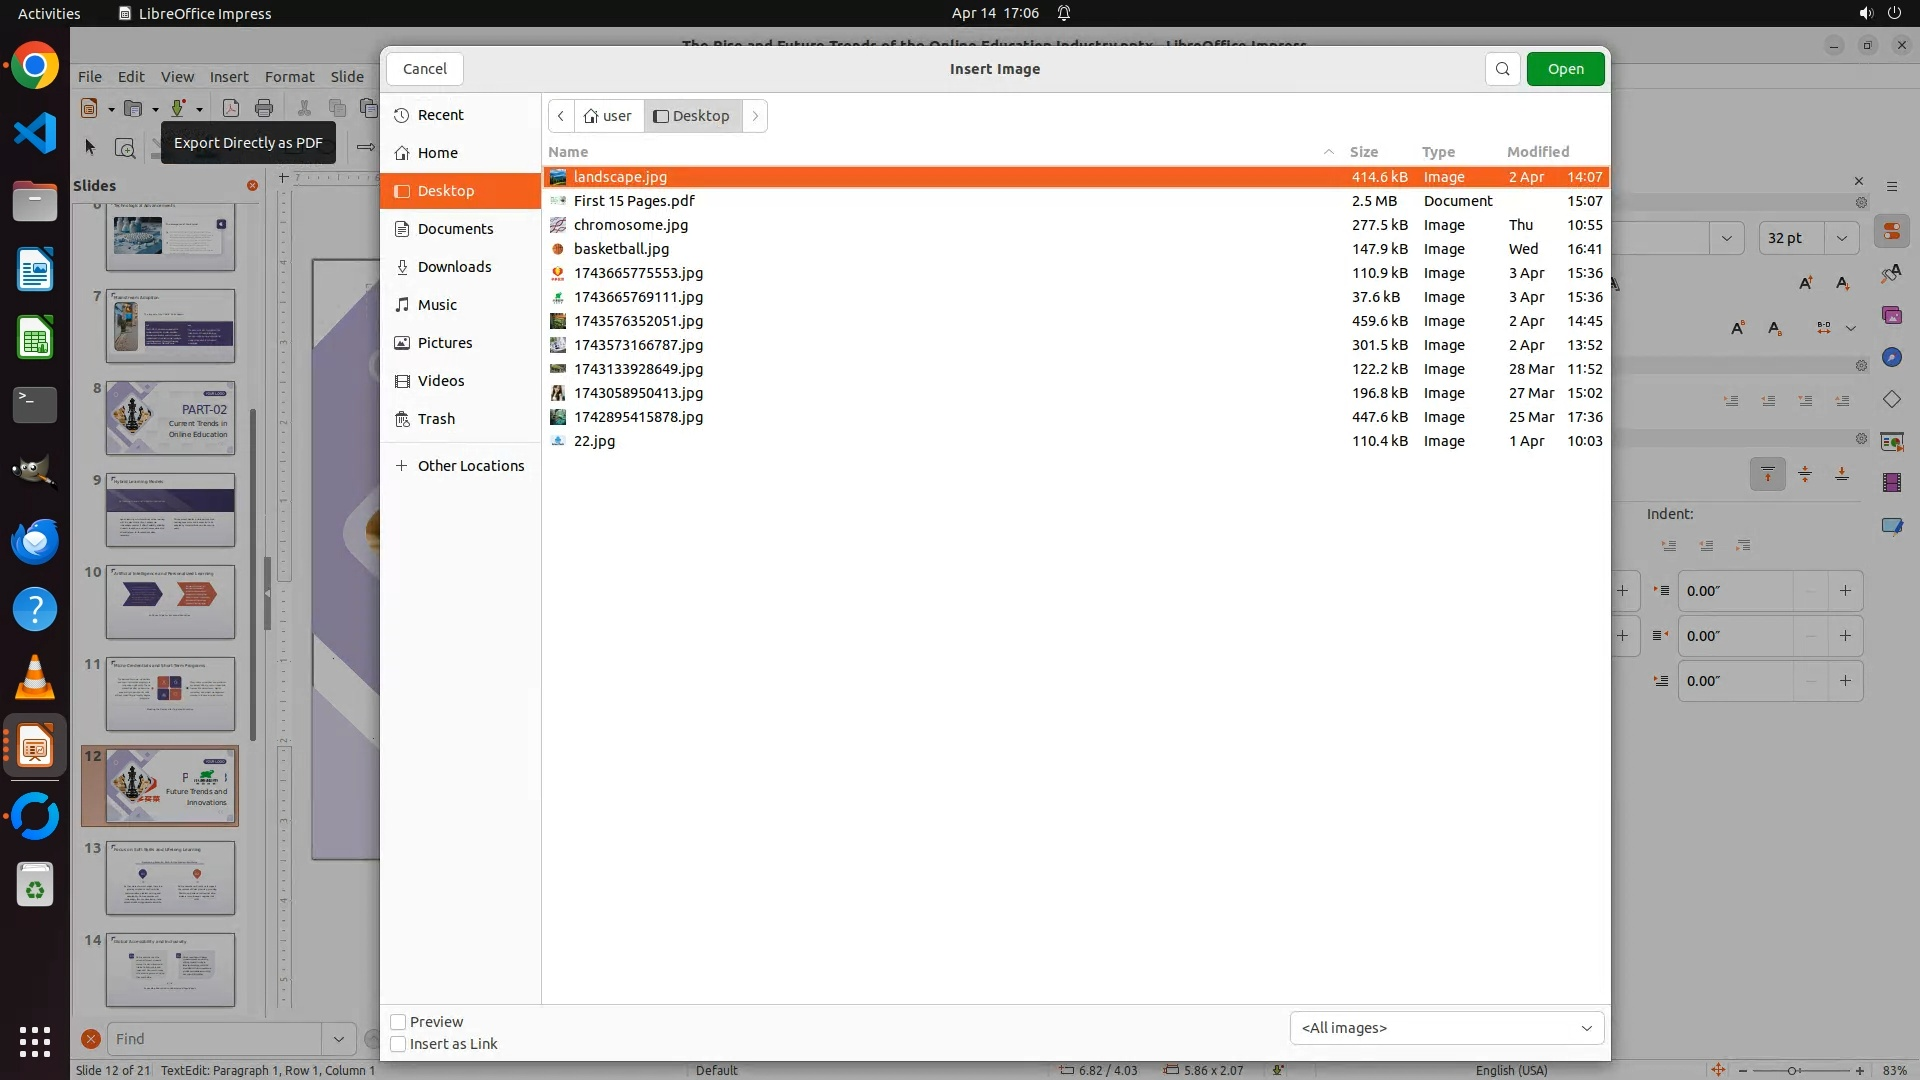Viewport: 1920px width, 1080px height.
Task: Open the All images file type dropdown
Action: click(x=1446, y=1028)
